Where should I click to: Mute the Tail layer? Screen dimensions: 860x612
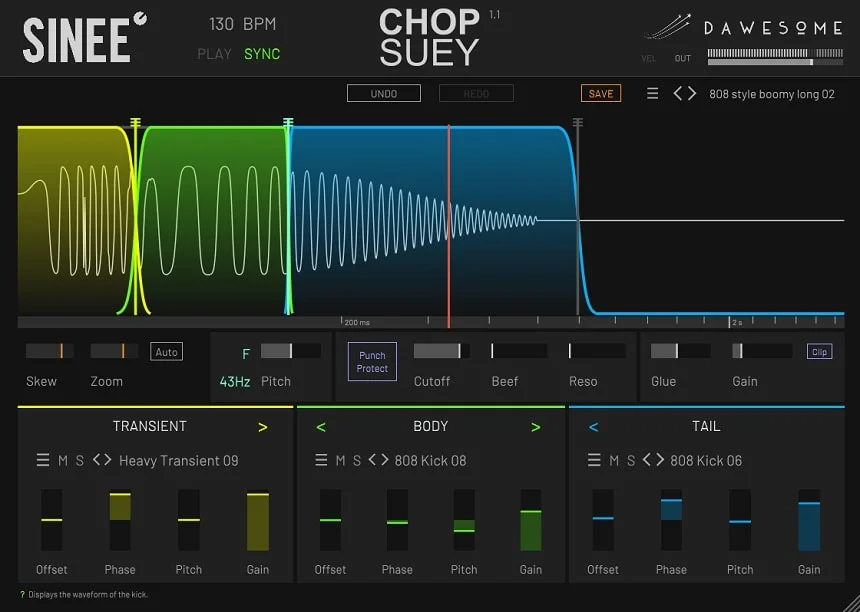(x=614, y=460)
